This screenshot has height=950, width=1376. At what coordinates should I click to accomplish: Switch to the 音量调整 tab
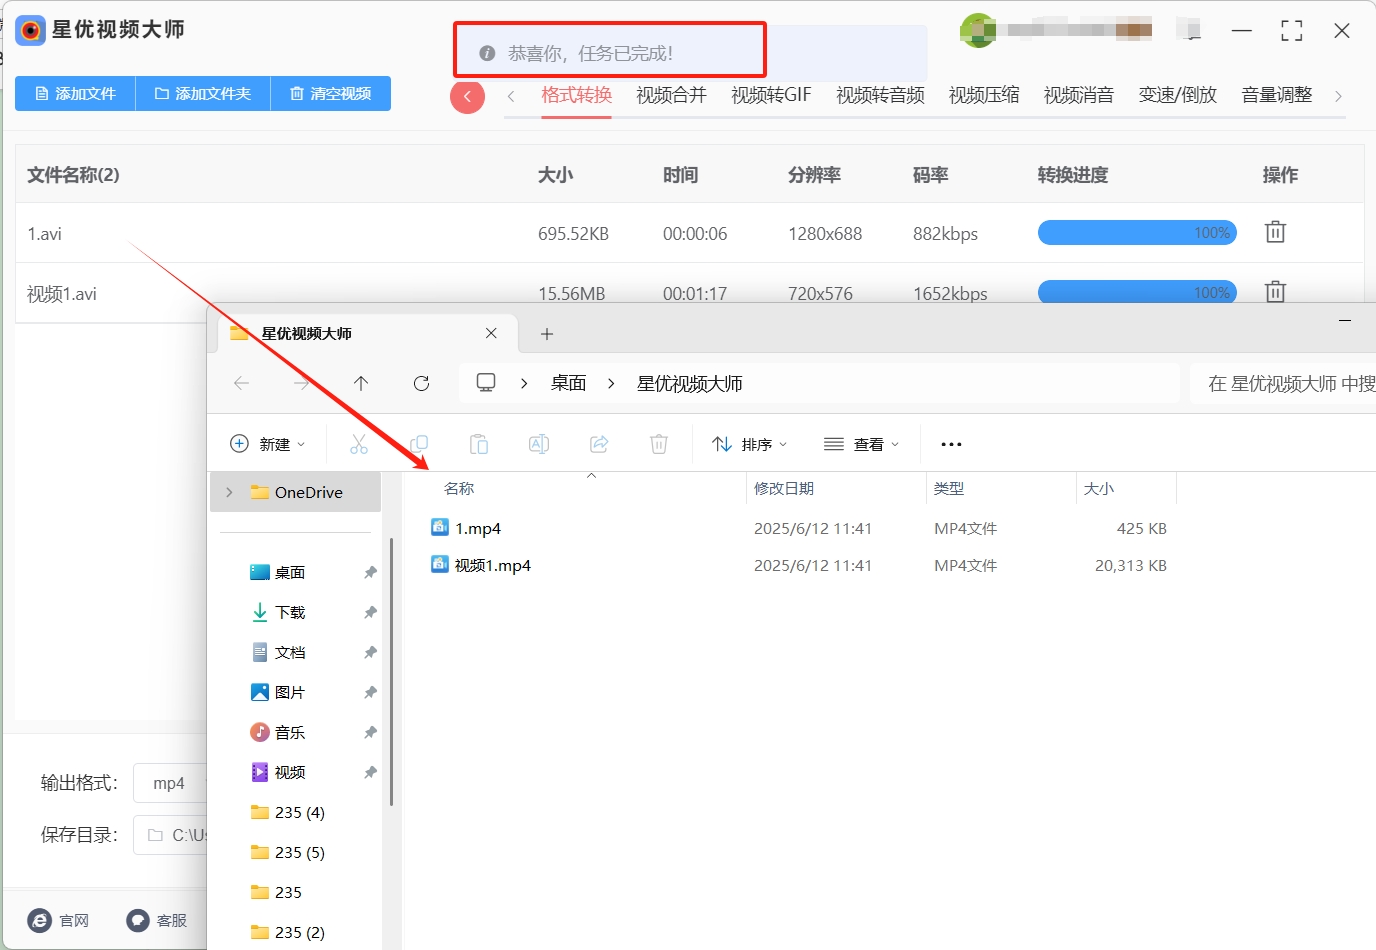coord(1277,95)
